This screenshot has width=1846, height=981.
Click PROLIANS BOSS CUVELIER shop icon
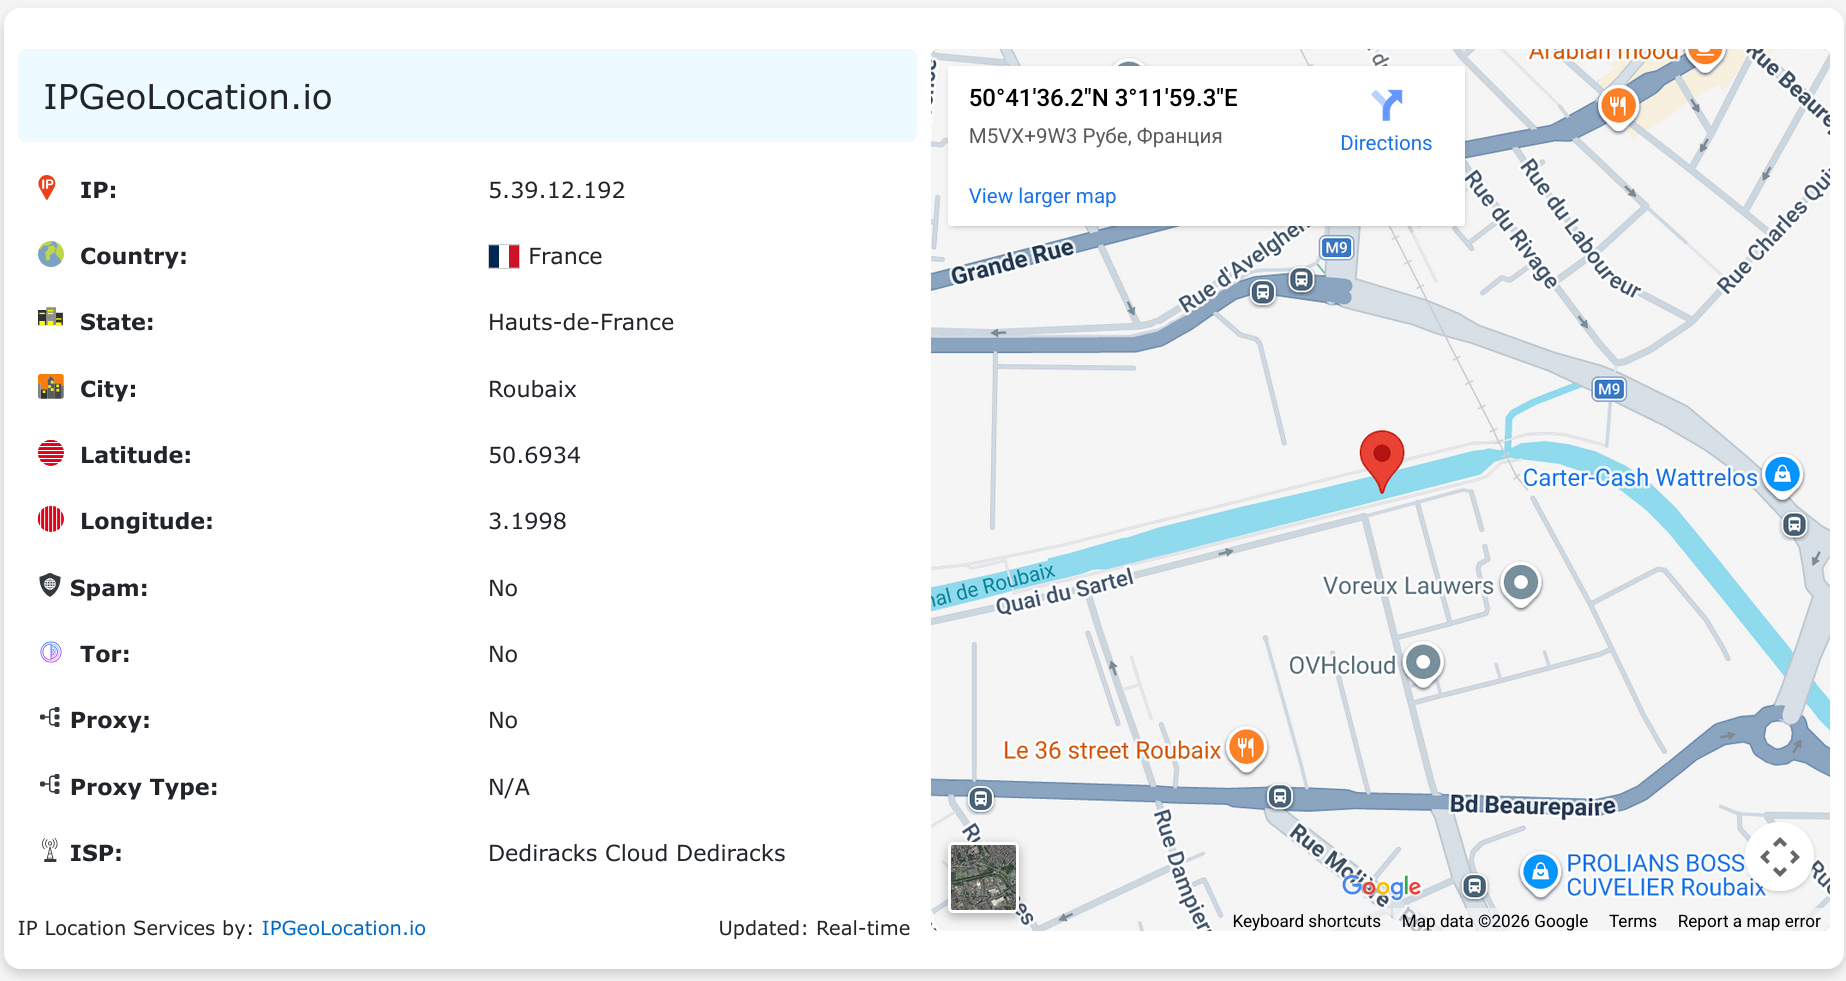click(x=1540, y=872)
